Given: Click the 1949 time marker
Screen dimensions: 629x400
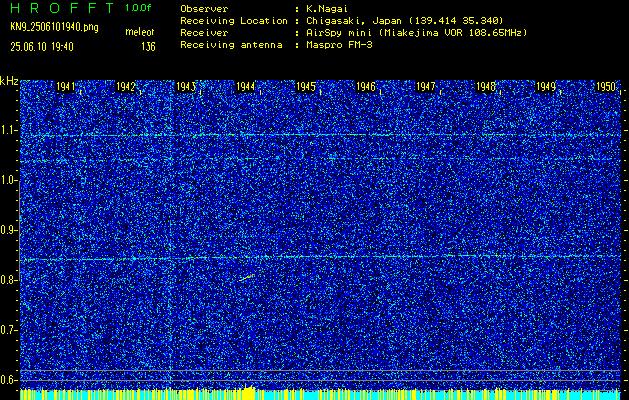Looking at the screenshot, I should (x=546, y=87).
